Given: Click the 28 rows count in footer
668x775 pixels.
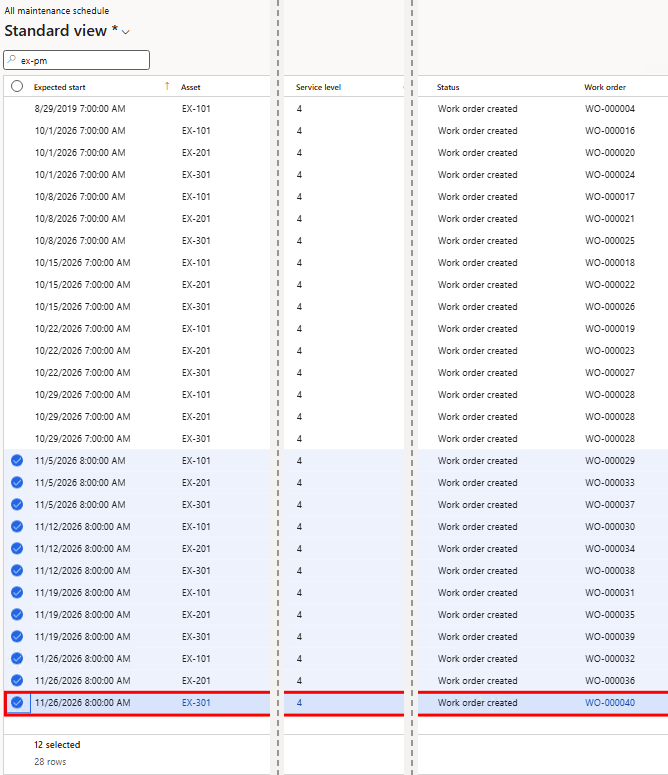Looking at the screenshot, I should tap(50, 762).
